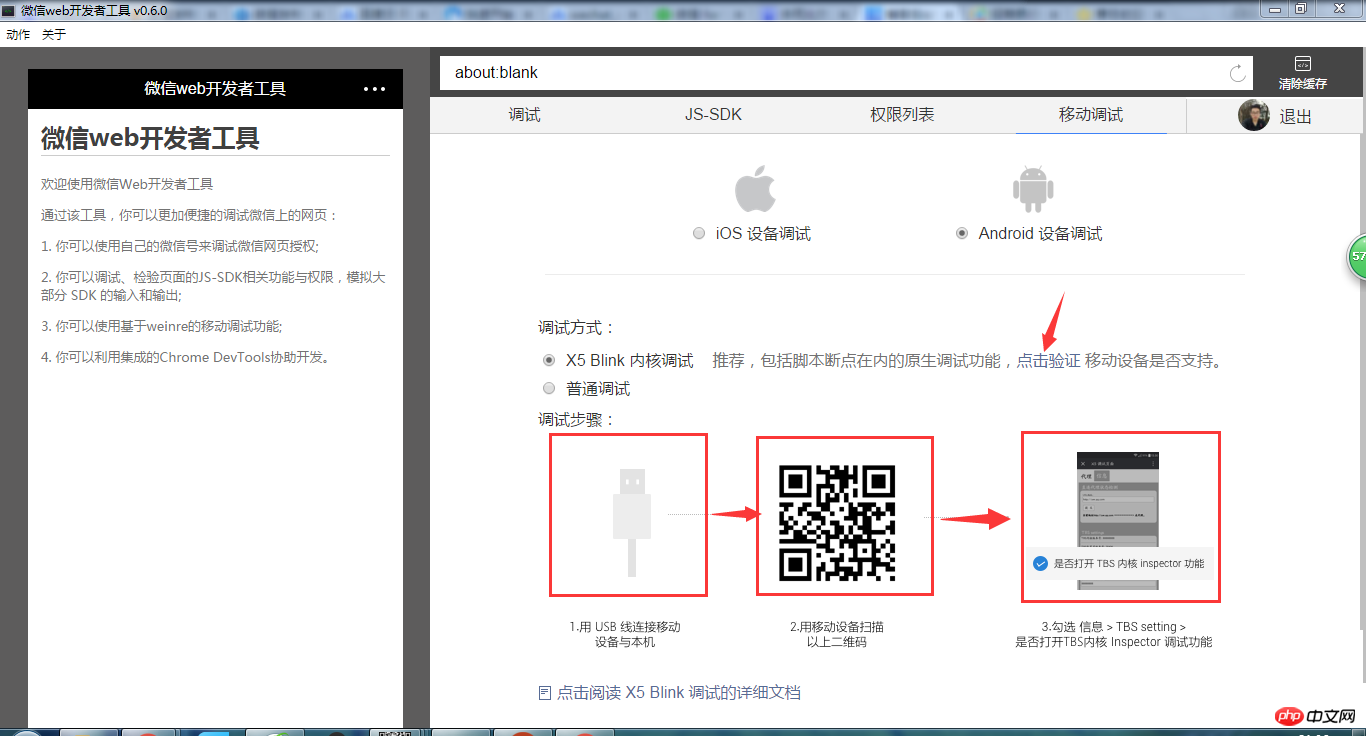1366x736 pixels.
Task: Click the reload icon in address bar
Action: tap(1238, 73)
